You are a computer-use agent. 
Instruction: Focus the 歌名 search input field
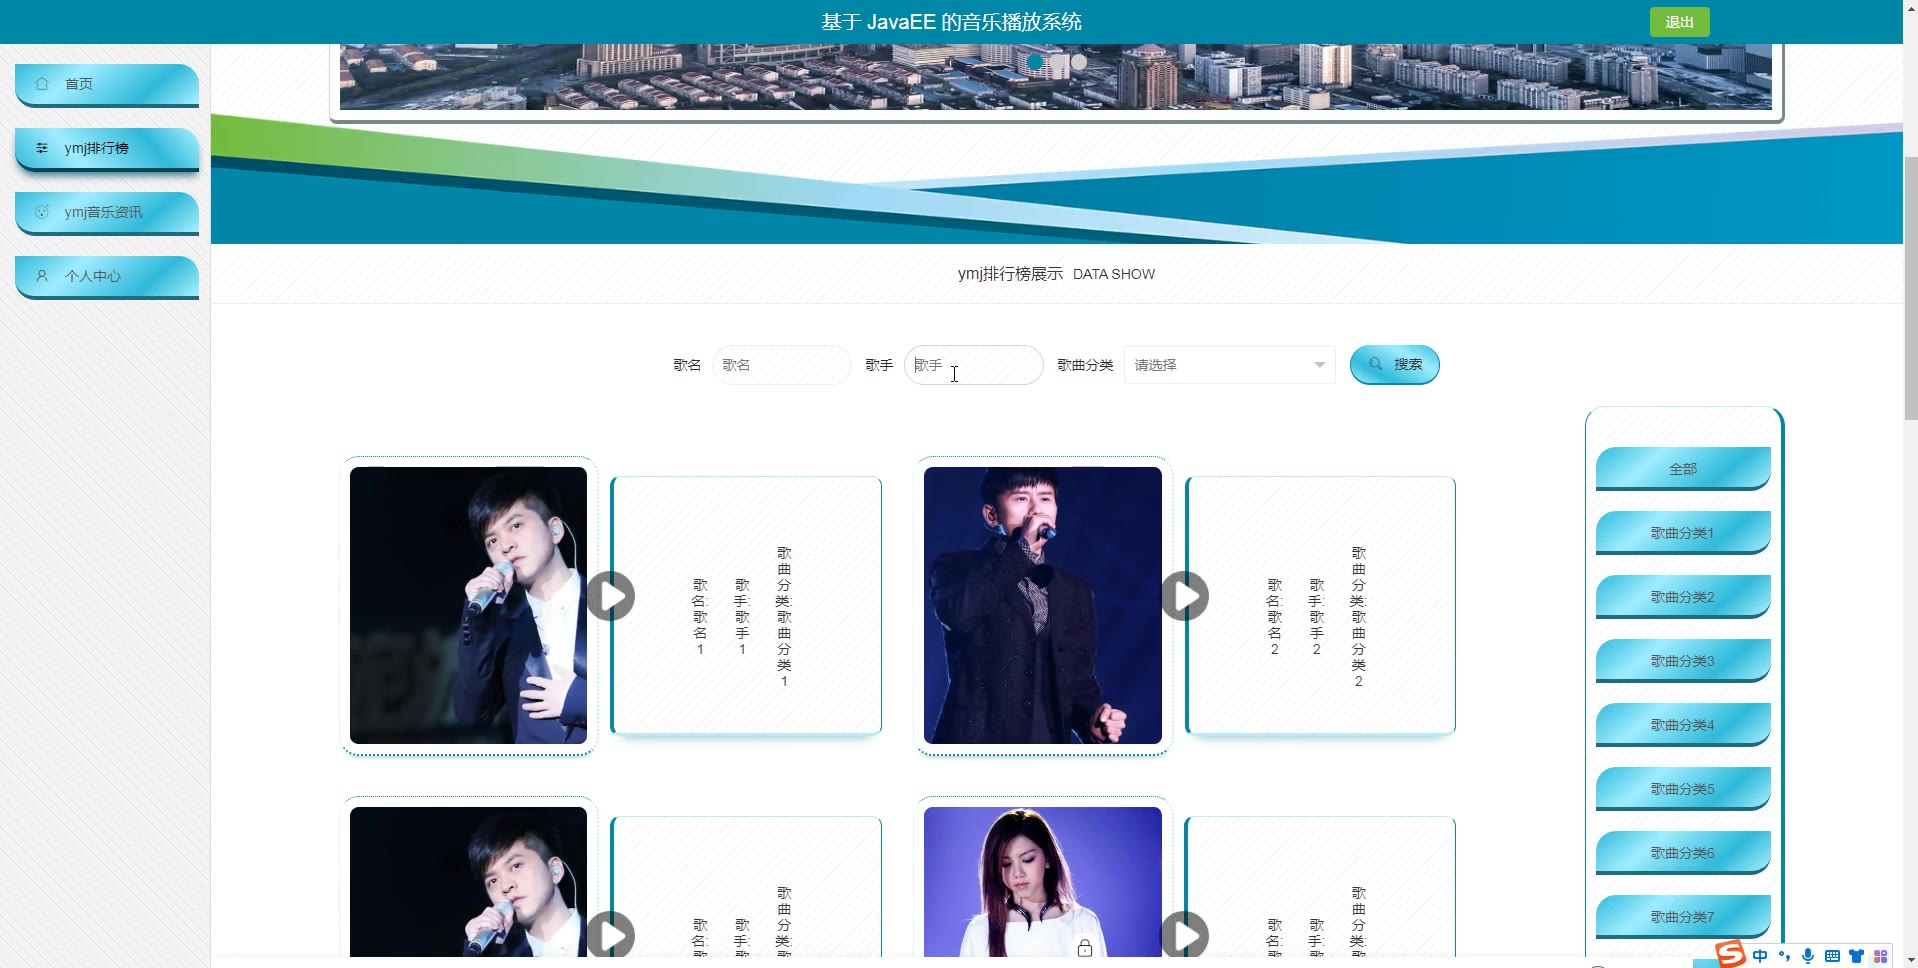[782, 365]
